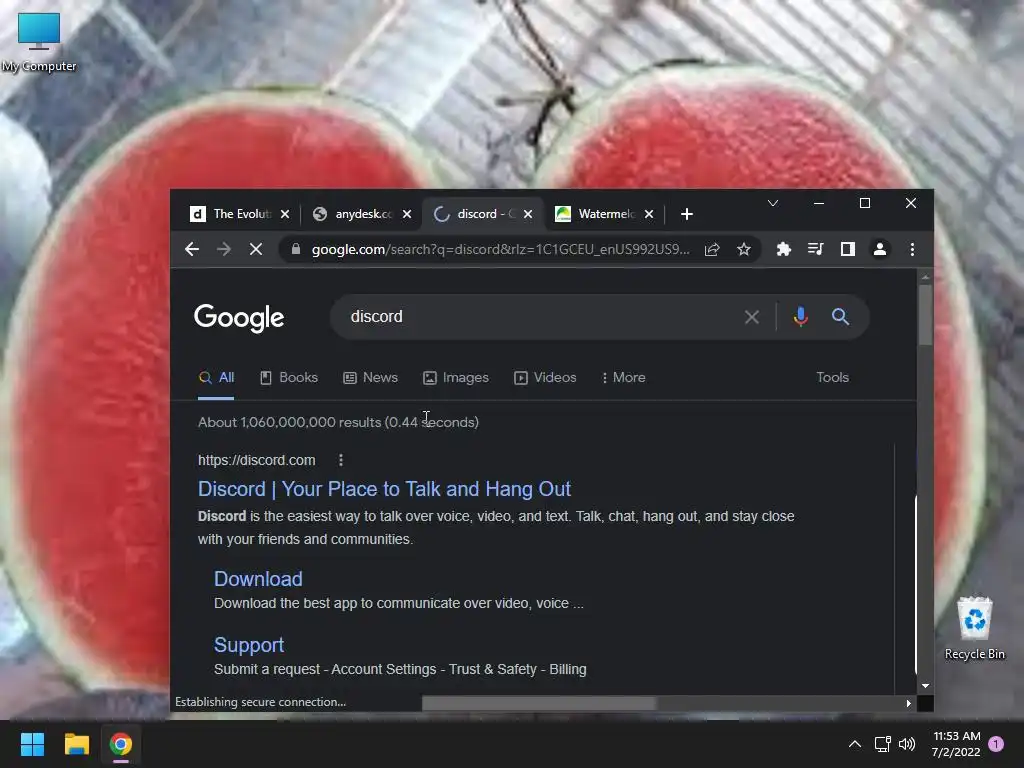The image size is (1024, 768).
Task: Open network status tray icon
Action: 882,744
